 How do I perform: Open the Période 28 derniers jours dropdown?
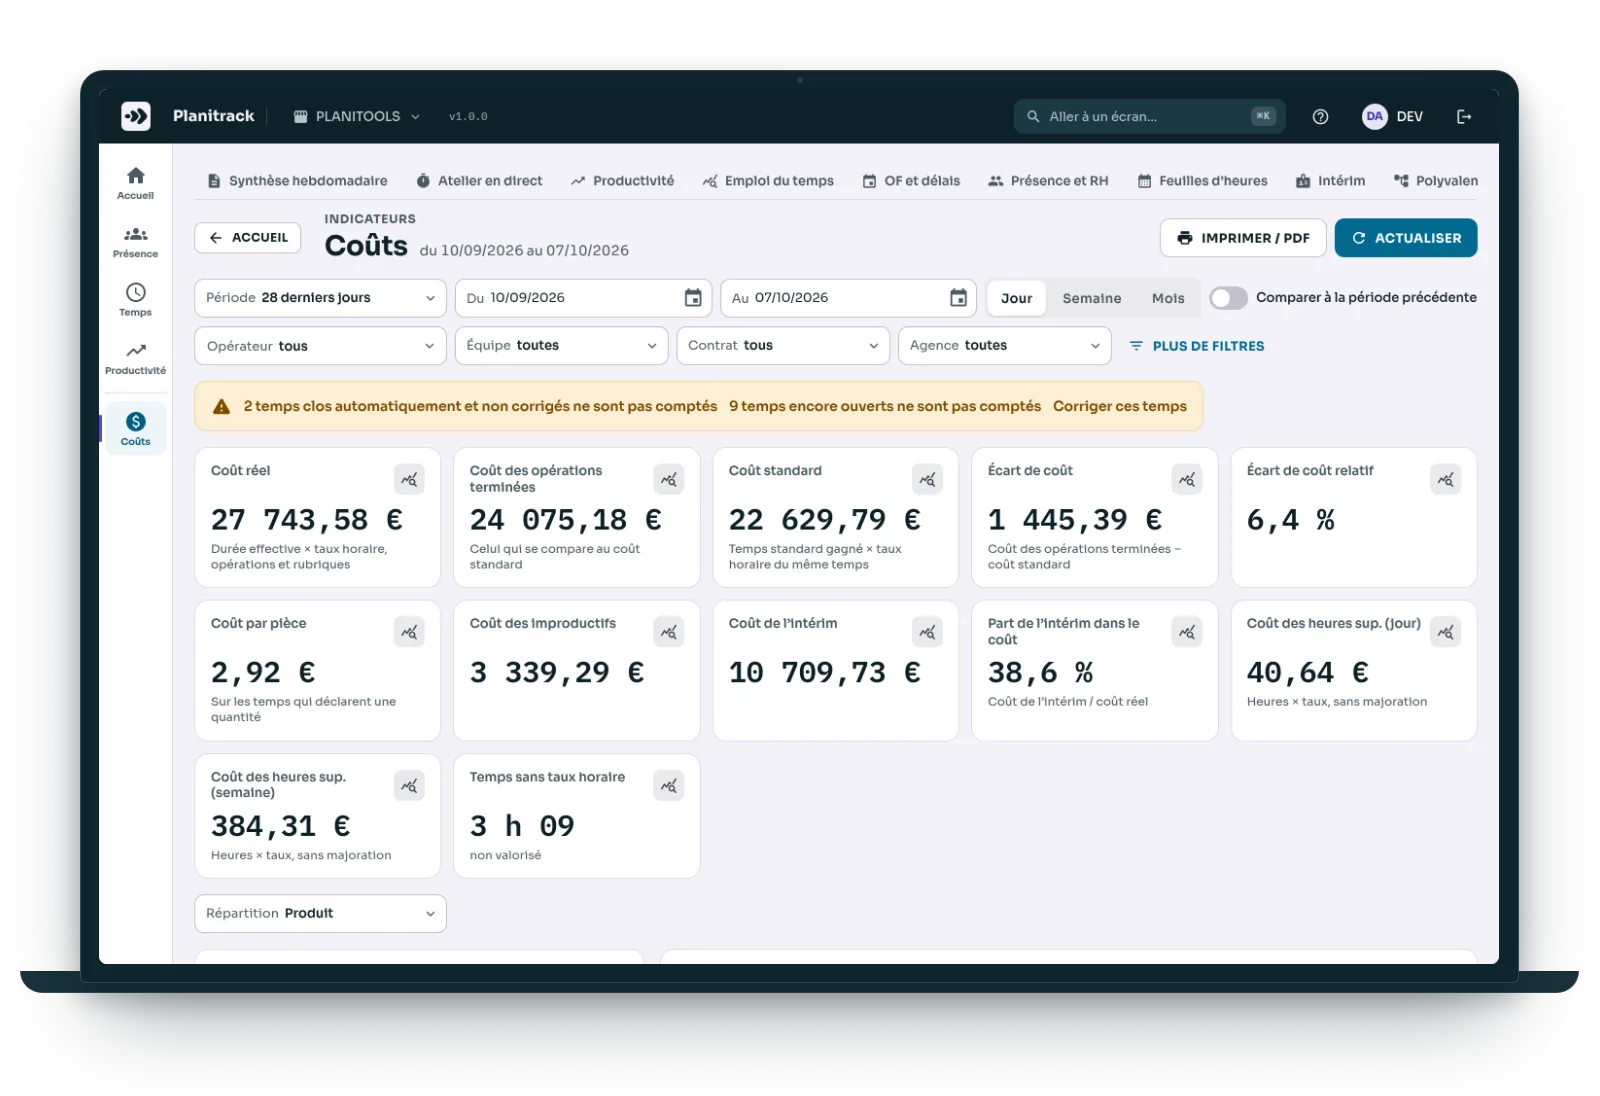point(320,298)
